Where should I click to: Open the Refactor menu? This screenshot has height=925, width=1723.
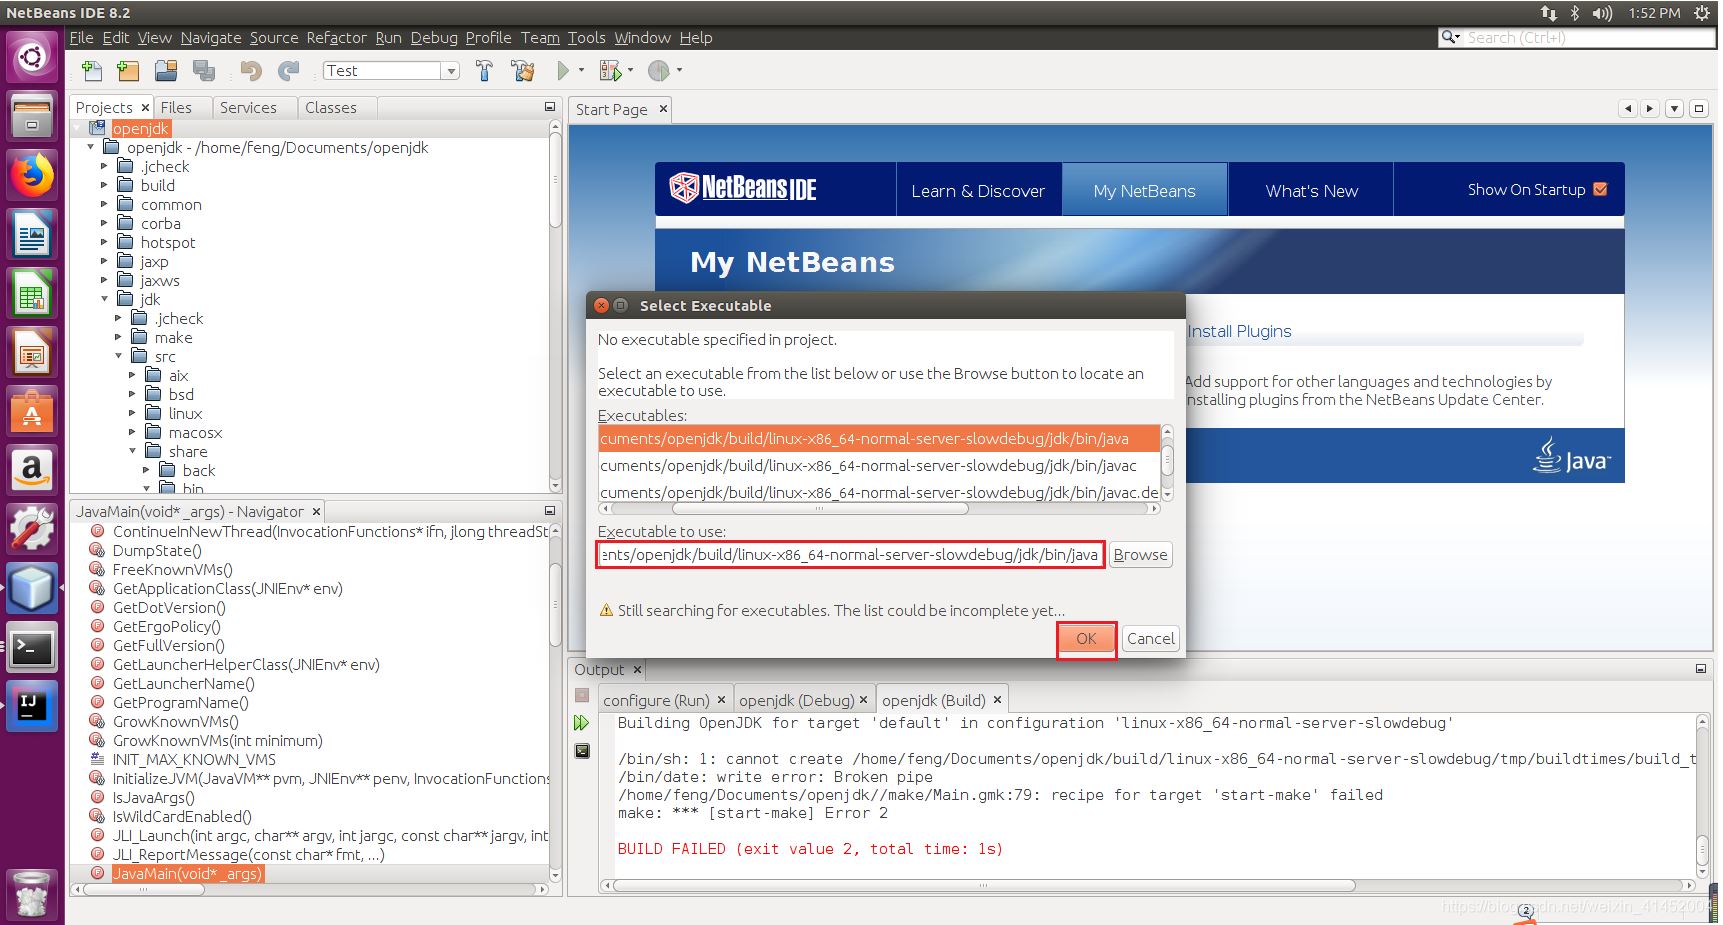pos(336,38)
